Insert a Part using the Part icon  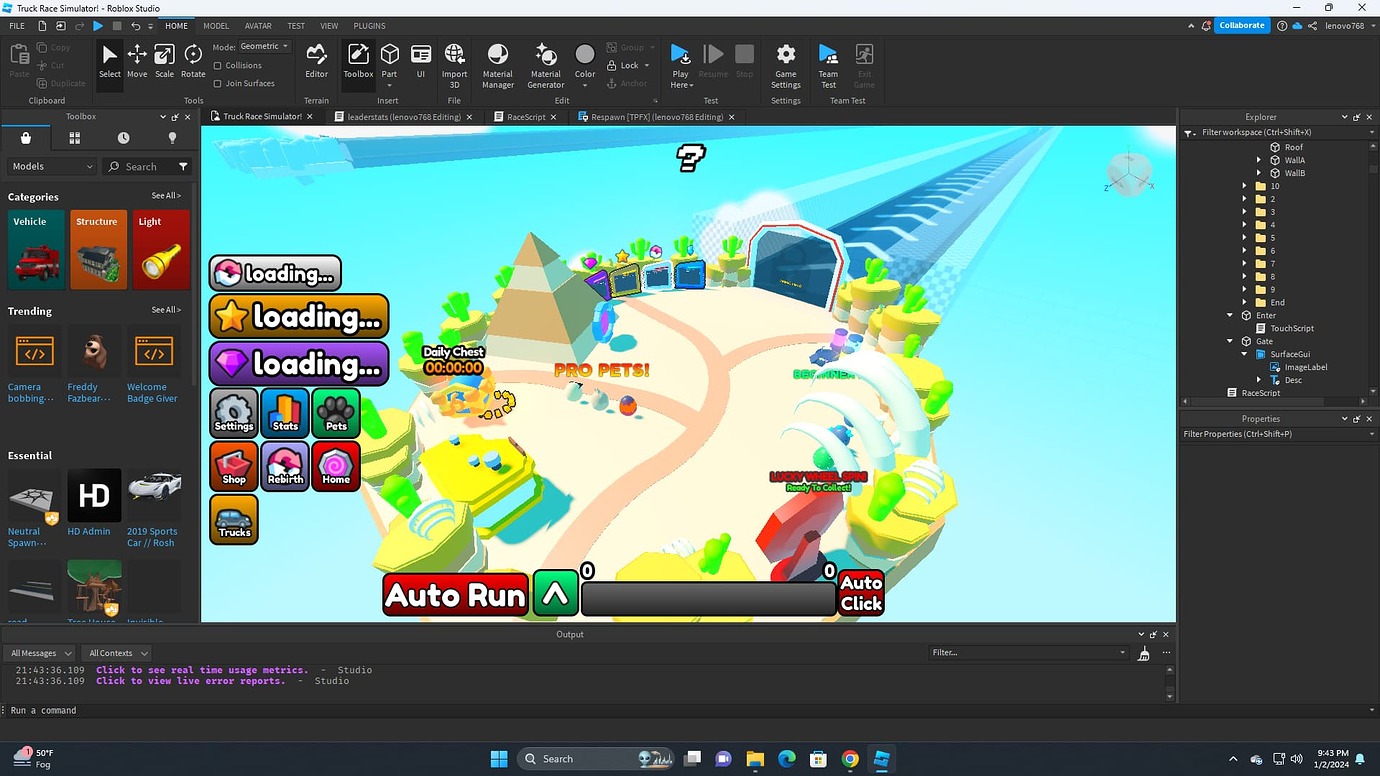(x=389, y=57)
